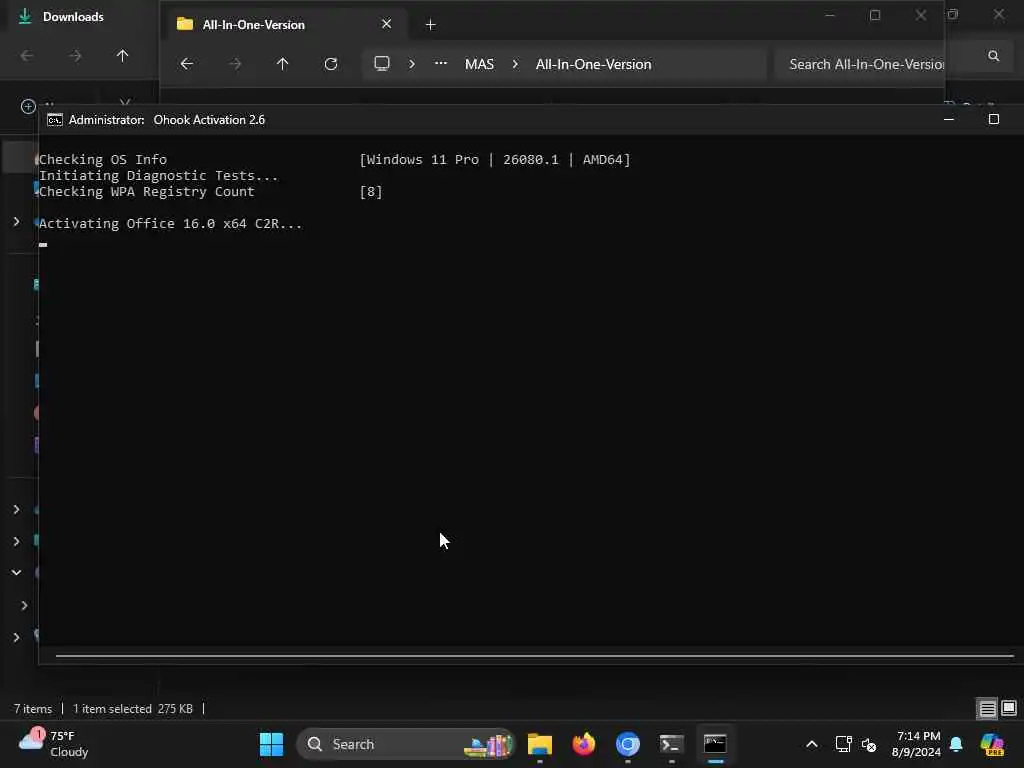Select the active command prompt taskbar icon
The height and width of the screenshot is (768, 1024).
[715, 744]
